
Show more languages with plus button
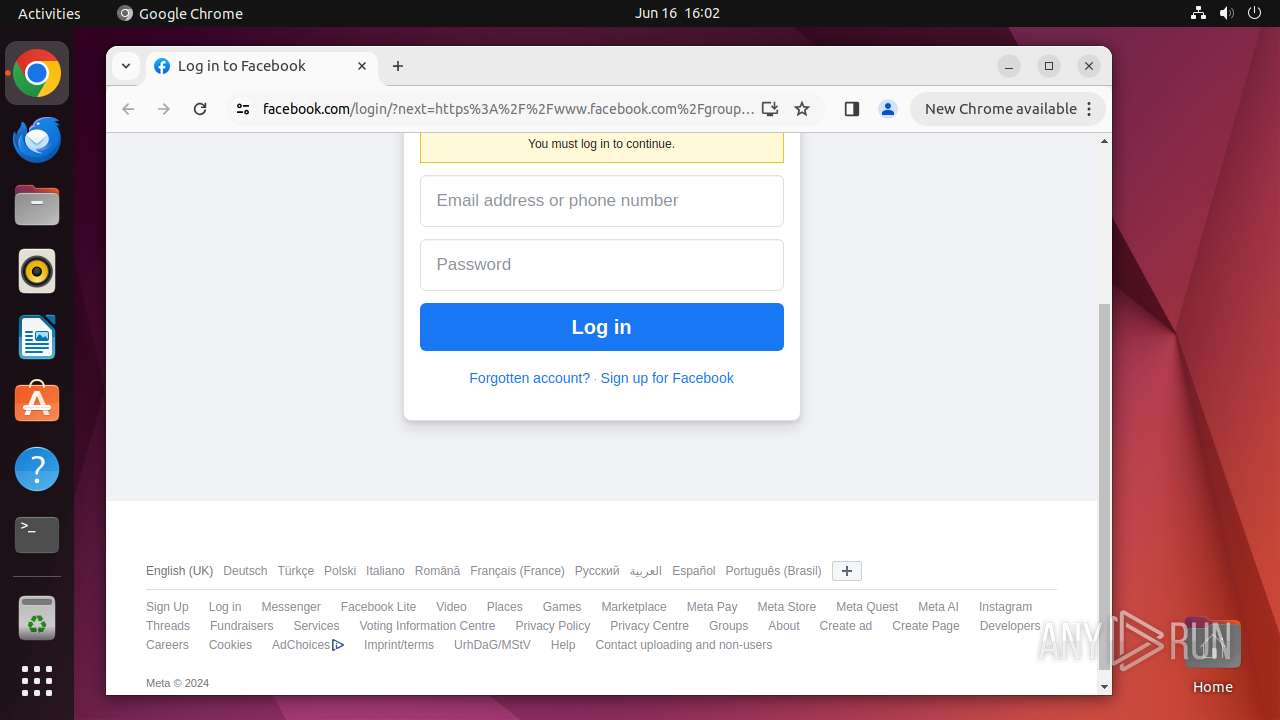[847, 571]
